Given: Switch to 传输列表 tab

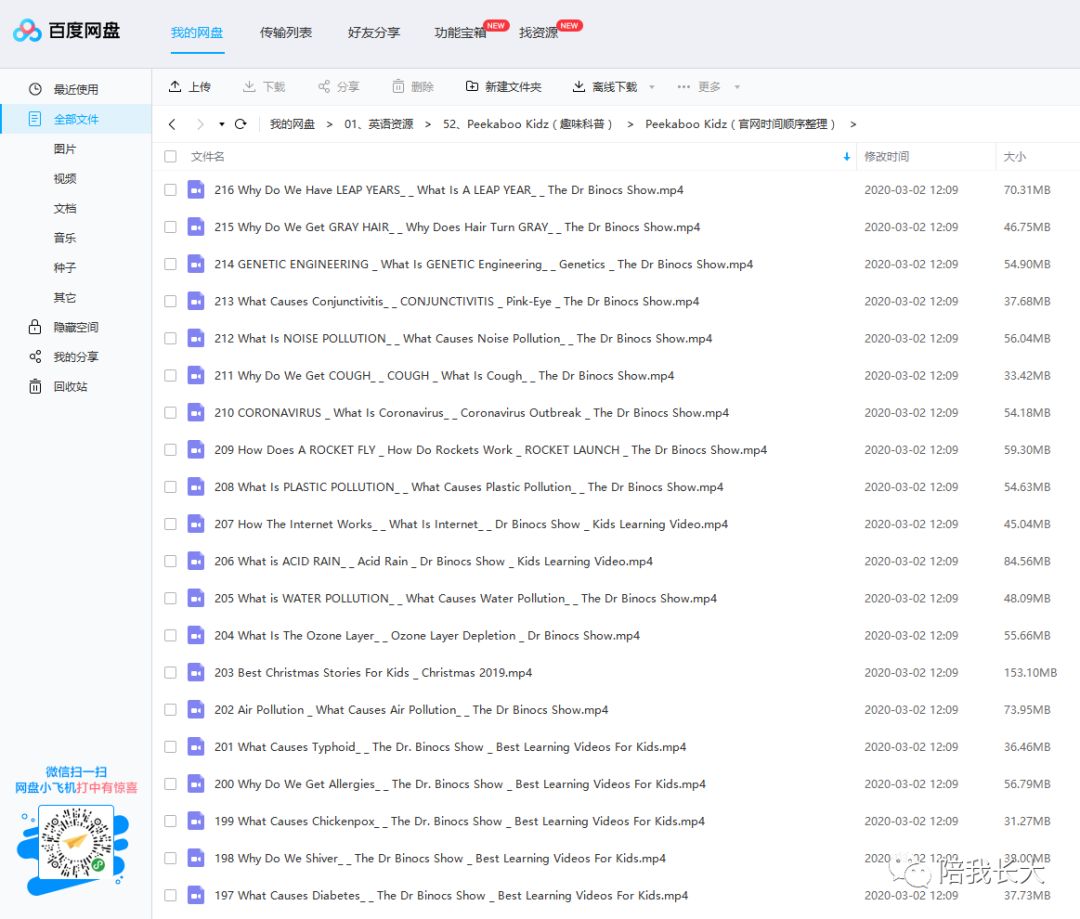Looking at the screenshot, I should point(286,32).
